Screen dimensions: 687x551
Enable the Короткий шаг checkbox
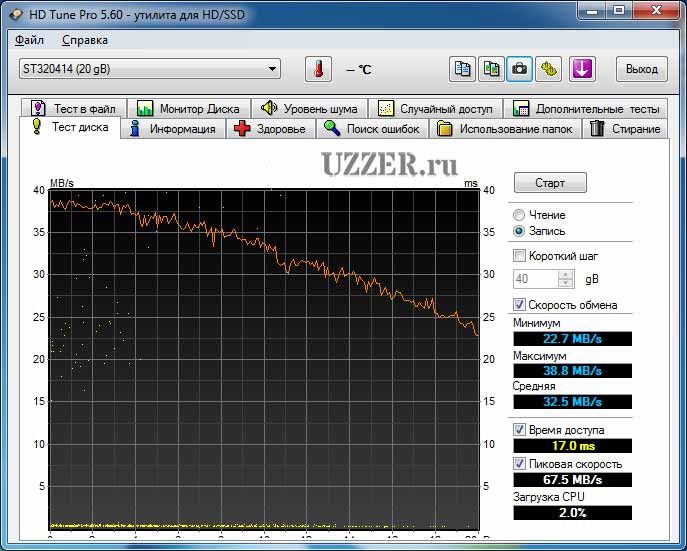click(519, 256)
